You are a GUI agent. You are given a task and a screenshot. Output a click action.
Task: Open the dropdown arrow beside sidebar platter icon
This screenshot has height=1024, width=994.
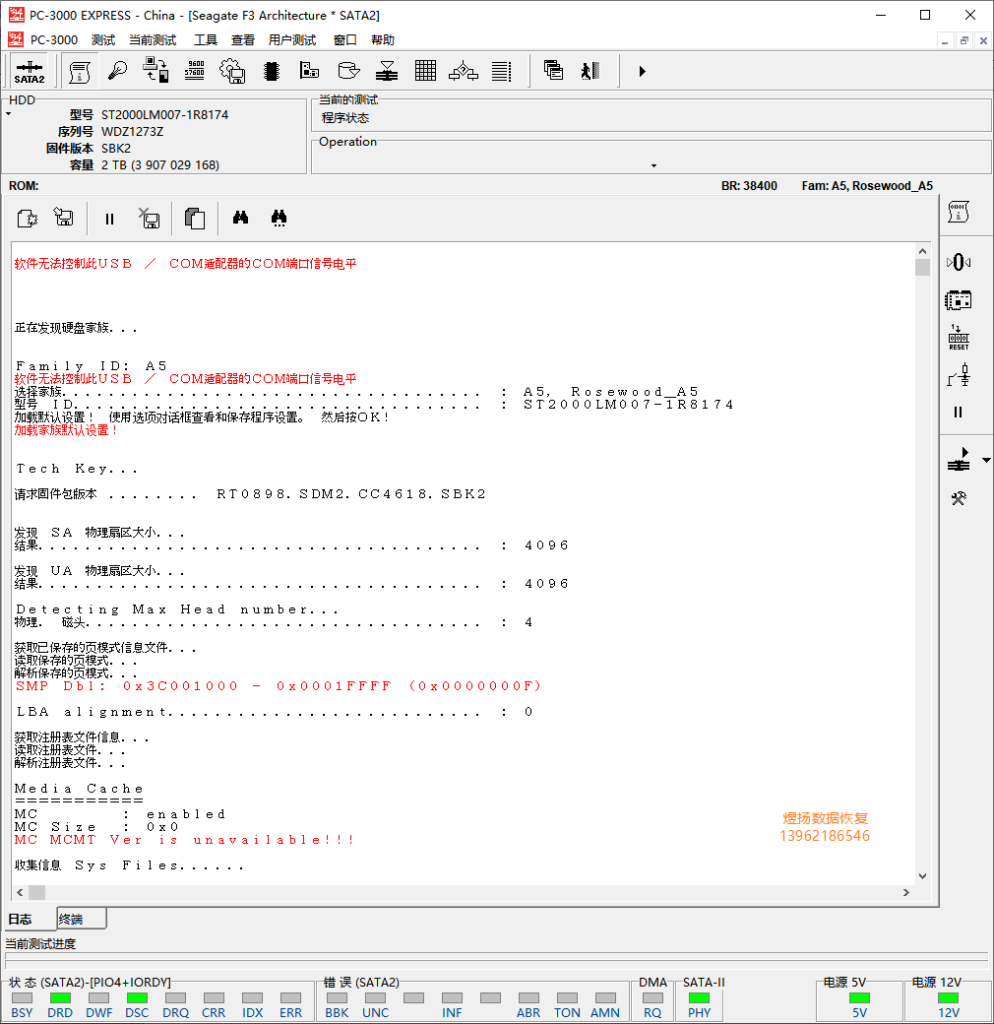pyautogui.click(x=986, y=460)
